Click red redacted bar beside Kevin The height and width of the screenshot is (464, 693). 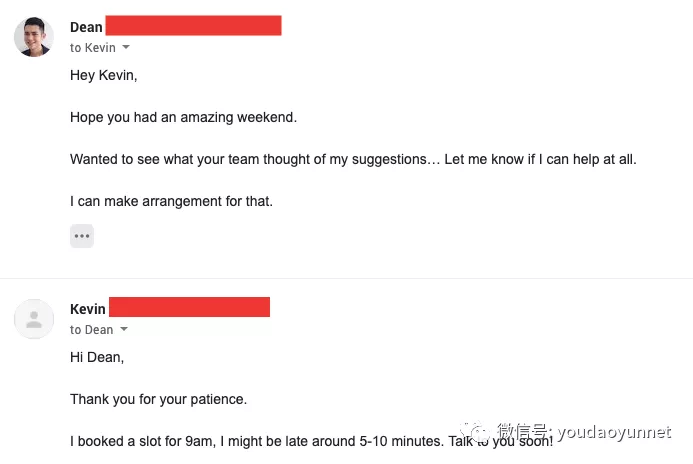click(x=189, y=307)
